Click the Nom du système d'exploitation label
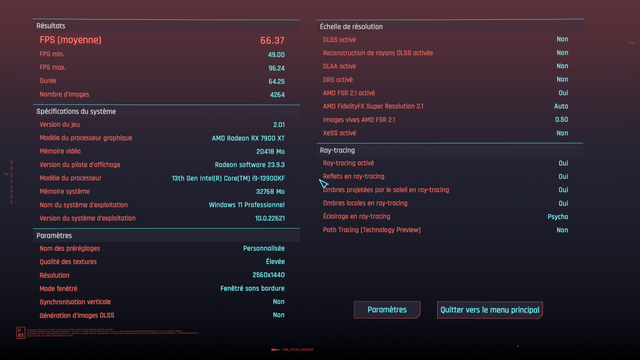 click(x=84, y=205)
